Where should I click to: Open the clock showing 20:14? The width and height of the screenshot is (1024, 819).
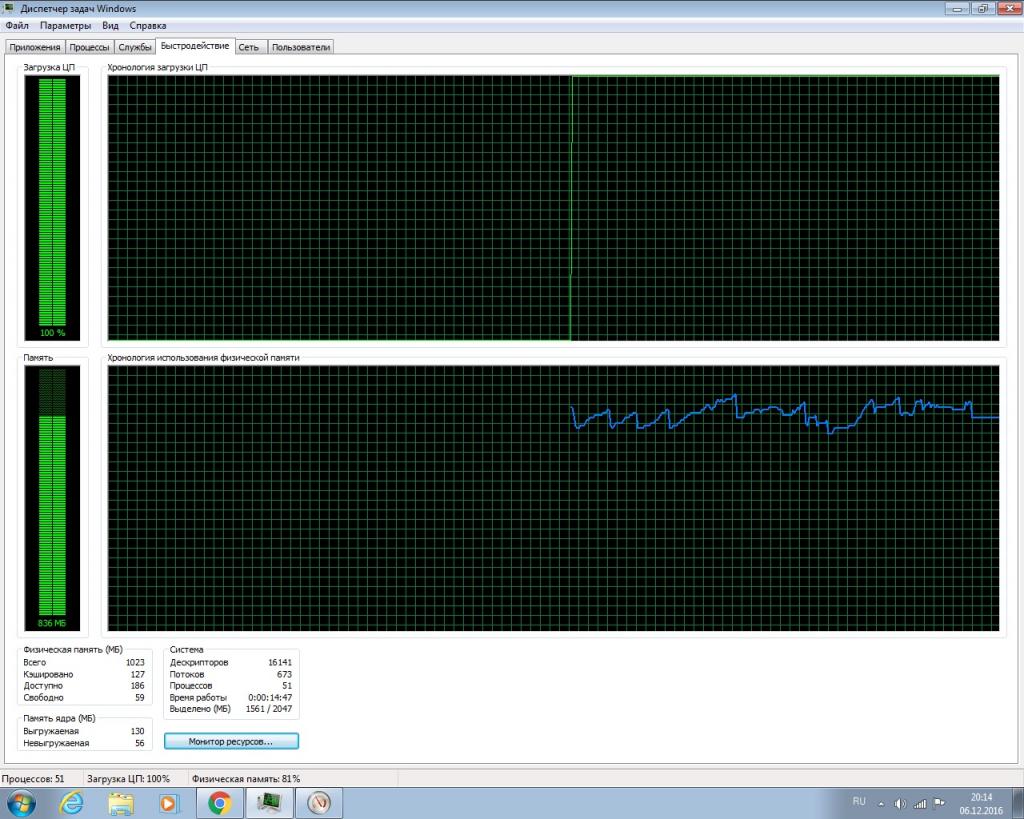click(x=981, y=803)
